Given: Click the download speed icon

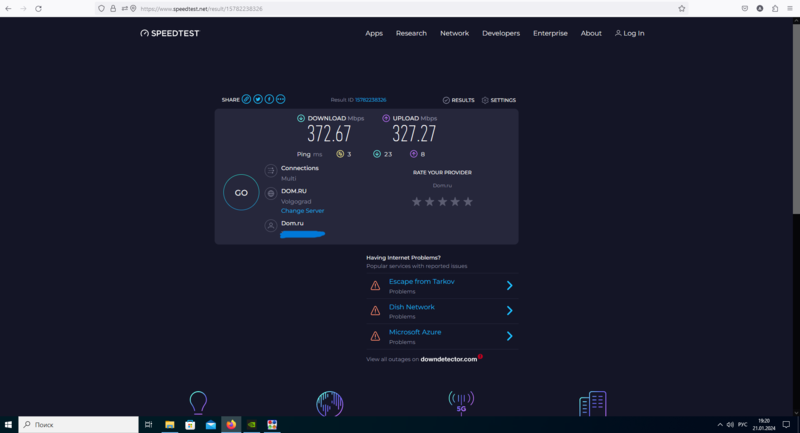Looking at the screenshot, I should point(301,118).
